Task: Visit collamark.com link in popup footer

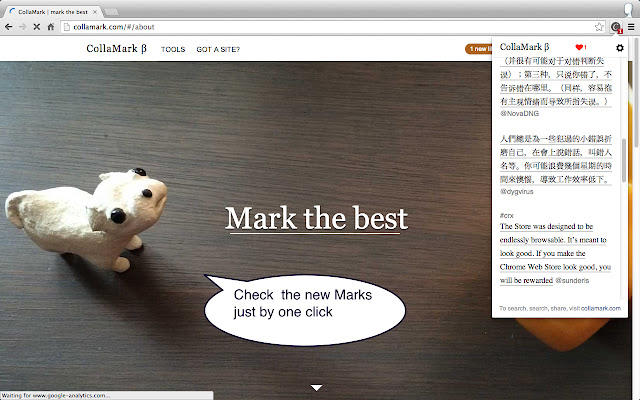Action: pyautogui.click(x=600, y=309)
